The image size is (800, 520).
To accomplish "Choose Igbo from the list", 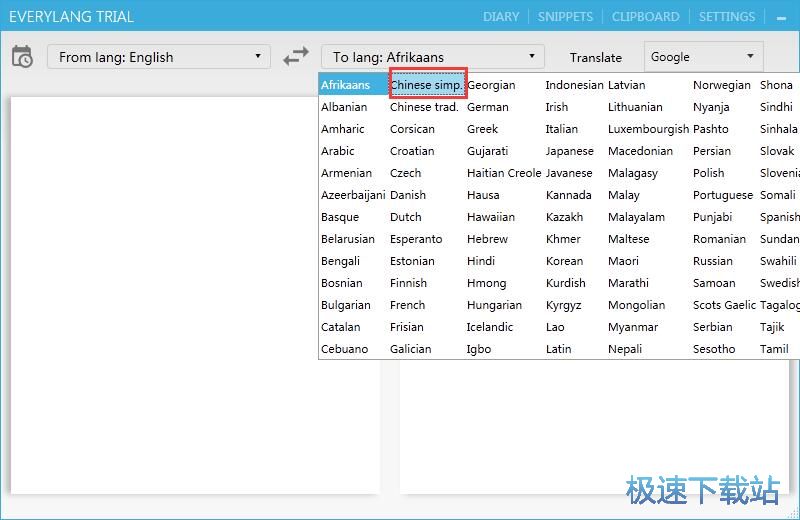I will pos(479,349).
